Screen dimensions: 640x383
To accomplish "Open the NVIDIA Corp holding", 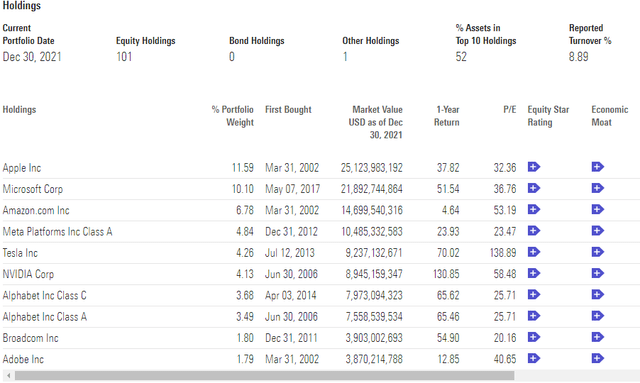I will [28, 274].
